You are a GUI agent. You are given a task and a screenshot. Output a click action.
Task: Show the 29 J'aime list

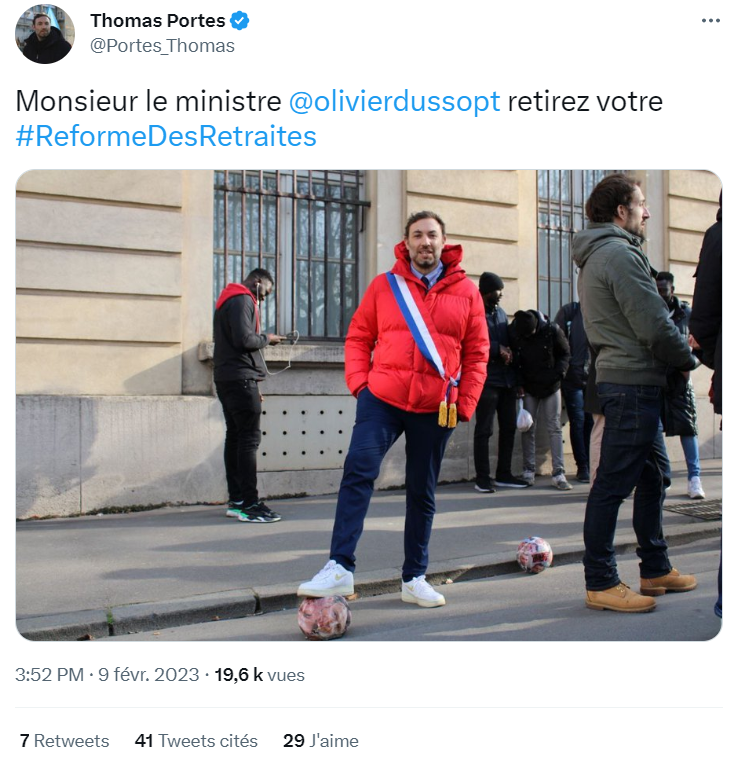(321, 741)
